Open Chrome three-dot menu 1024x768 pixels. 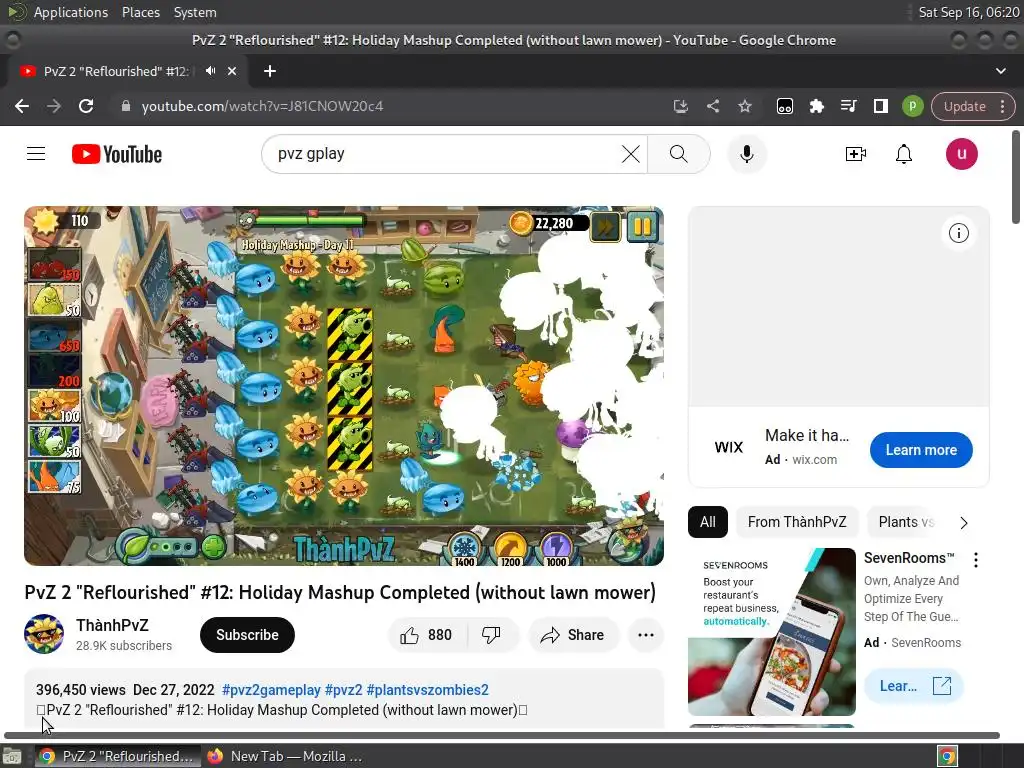(1002, 106)
